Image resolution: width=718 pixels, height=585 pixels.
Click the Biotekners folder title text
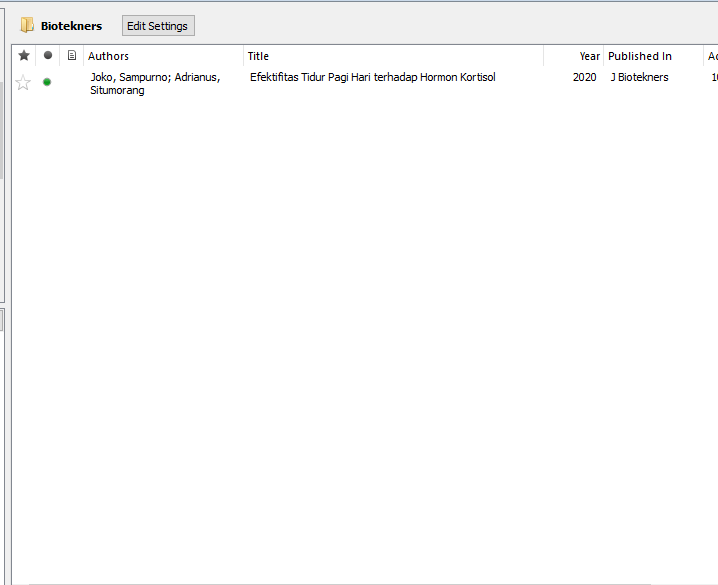(x=71, y=26)
